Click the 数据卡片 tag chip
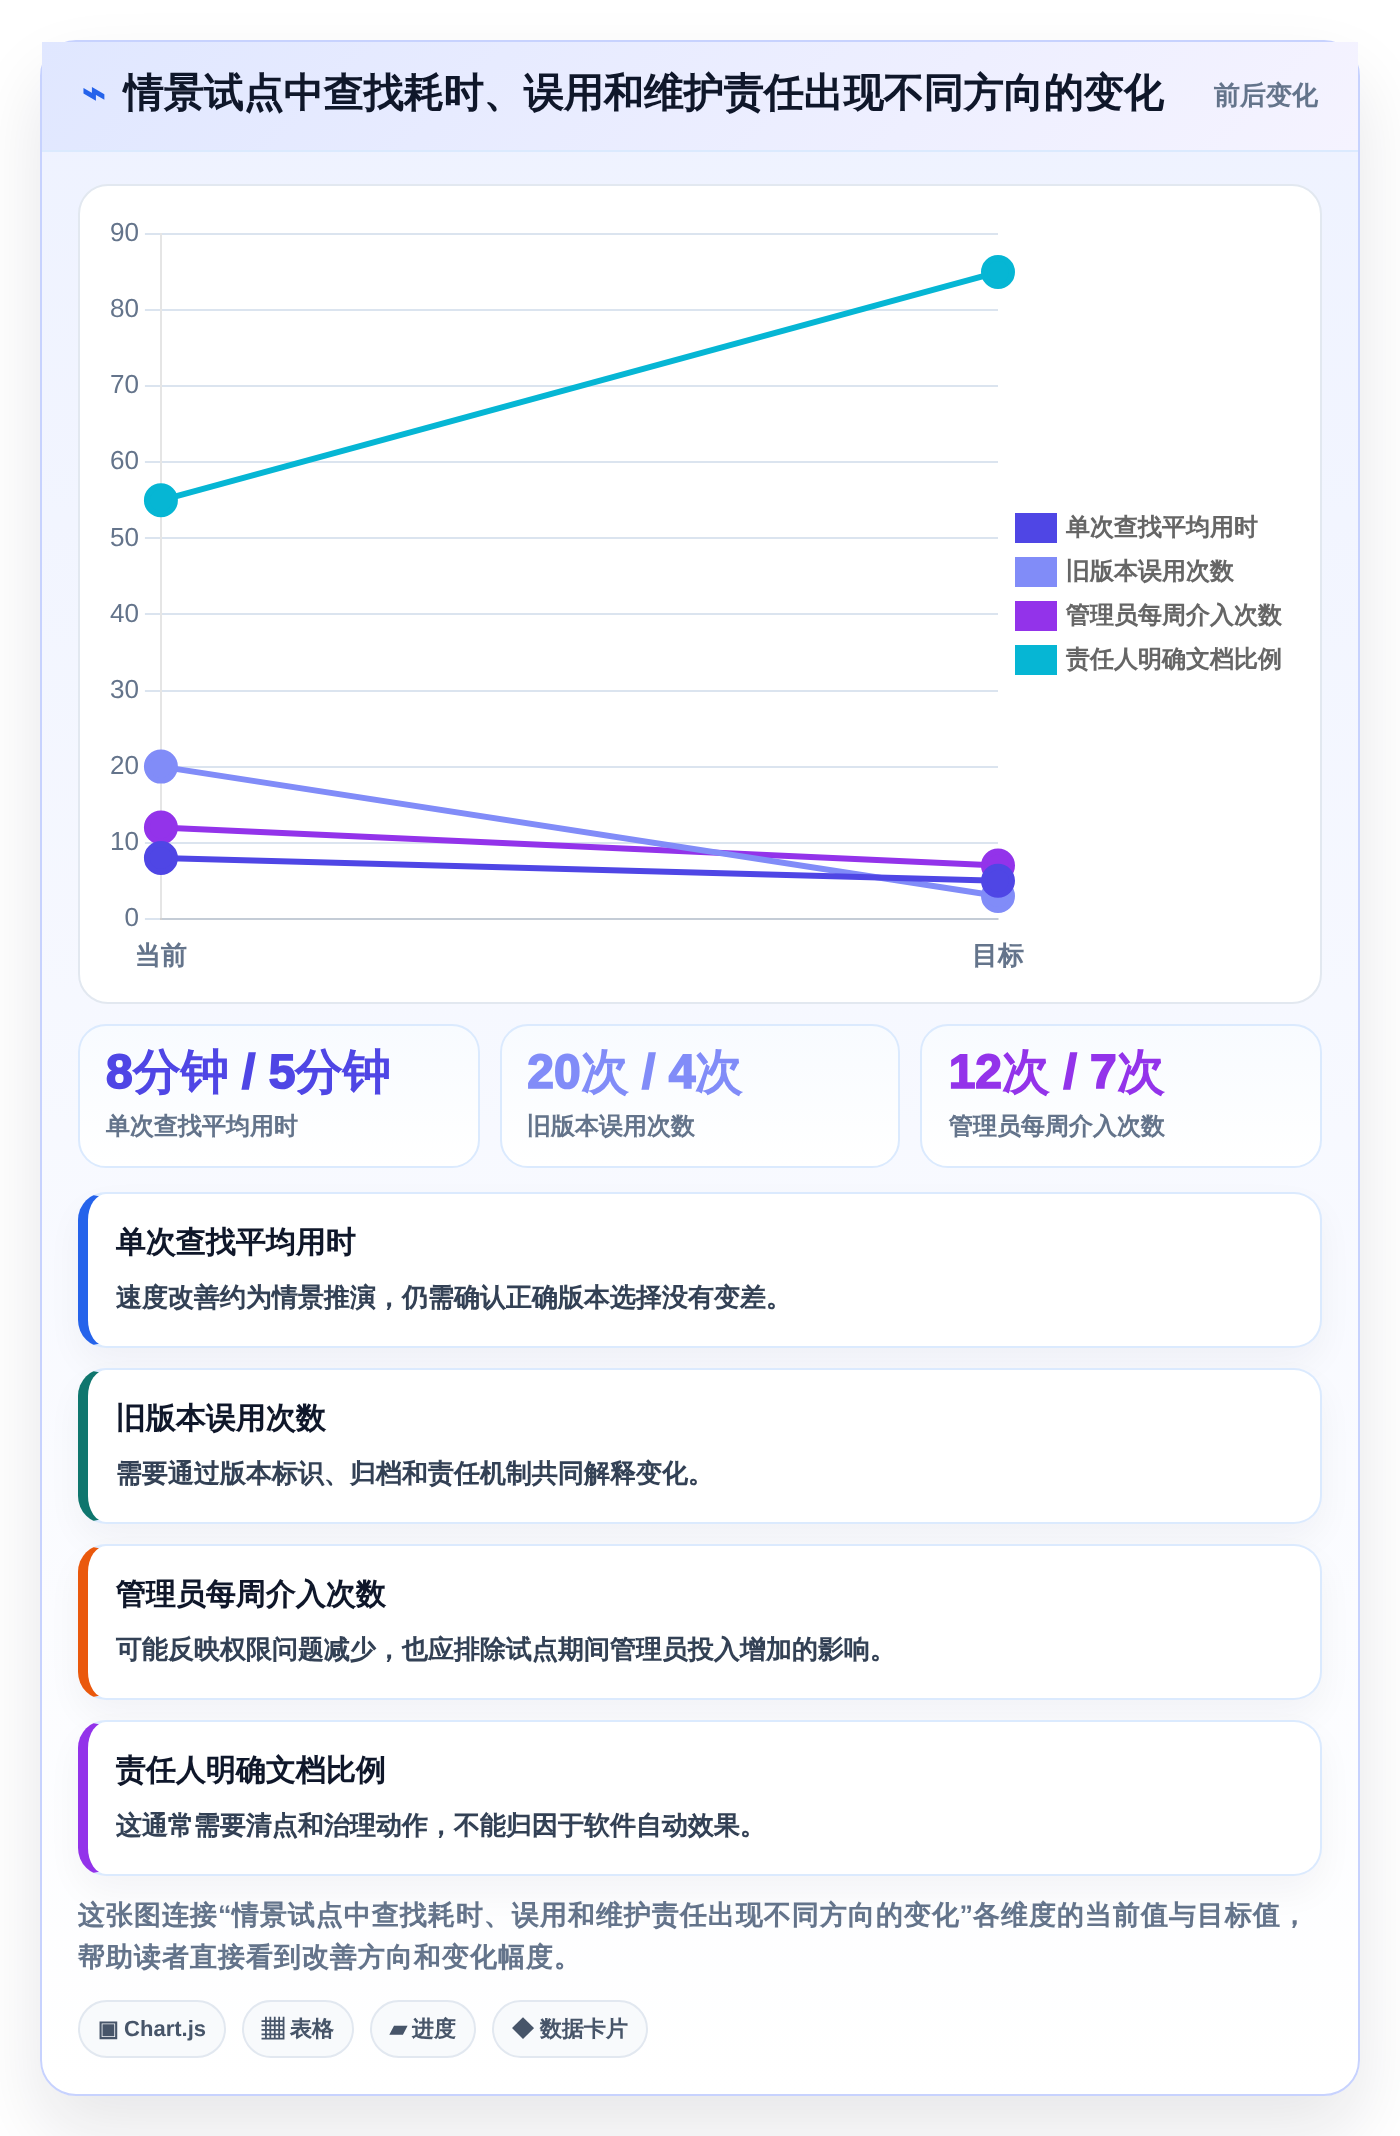This screenshot has height=2136, width=1400. (570, 2029)
